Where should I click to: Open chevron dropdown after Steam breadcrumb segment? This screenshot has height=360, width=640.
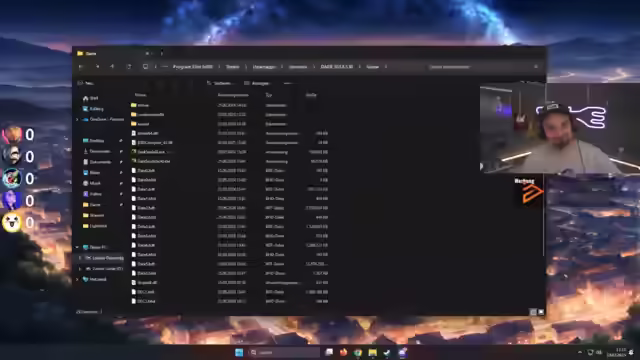[246, 67]
